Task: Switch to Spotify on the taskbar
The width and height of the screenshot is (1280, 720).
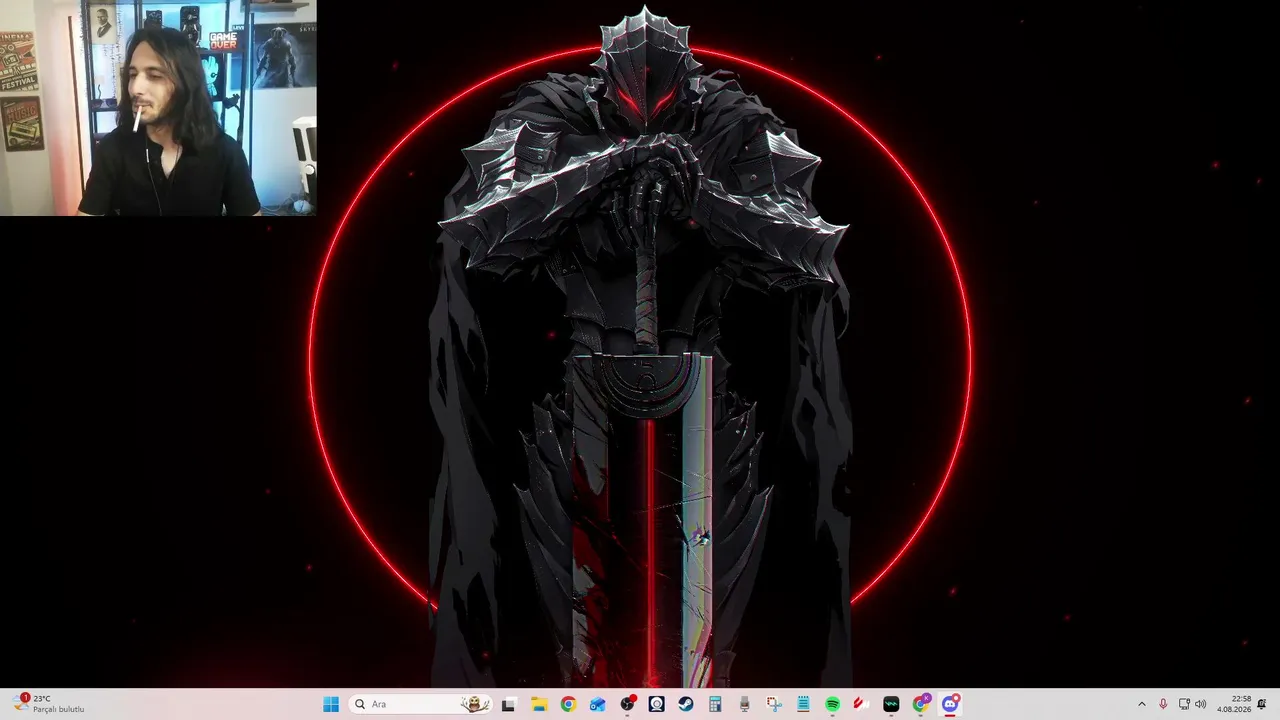Action: [833, 704]
